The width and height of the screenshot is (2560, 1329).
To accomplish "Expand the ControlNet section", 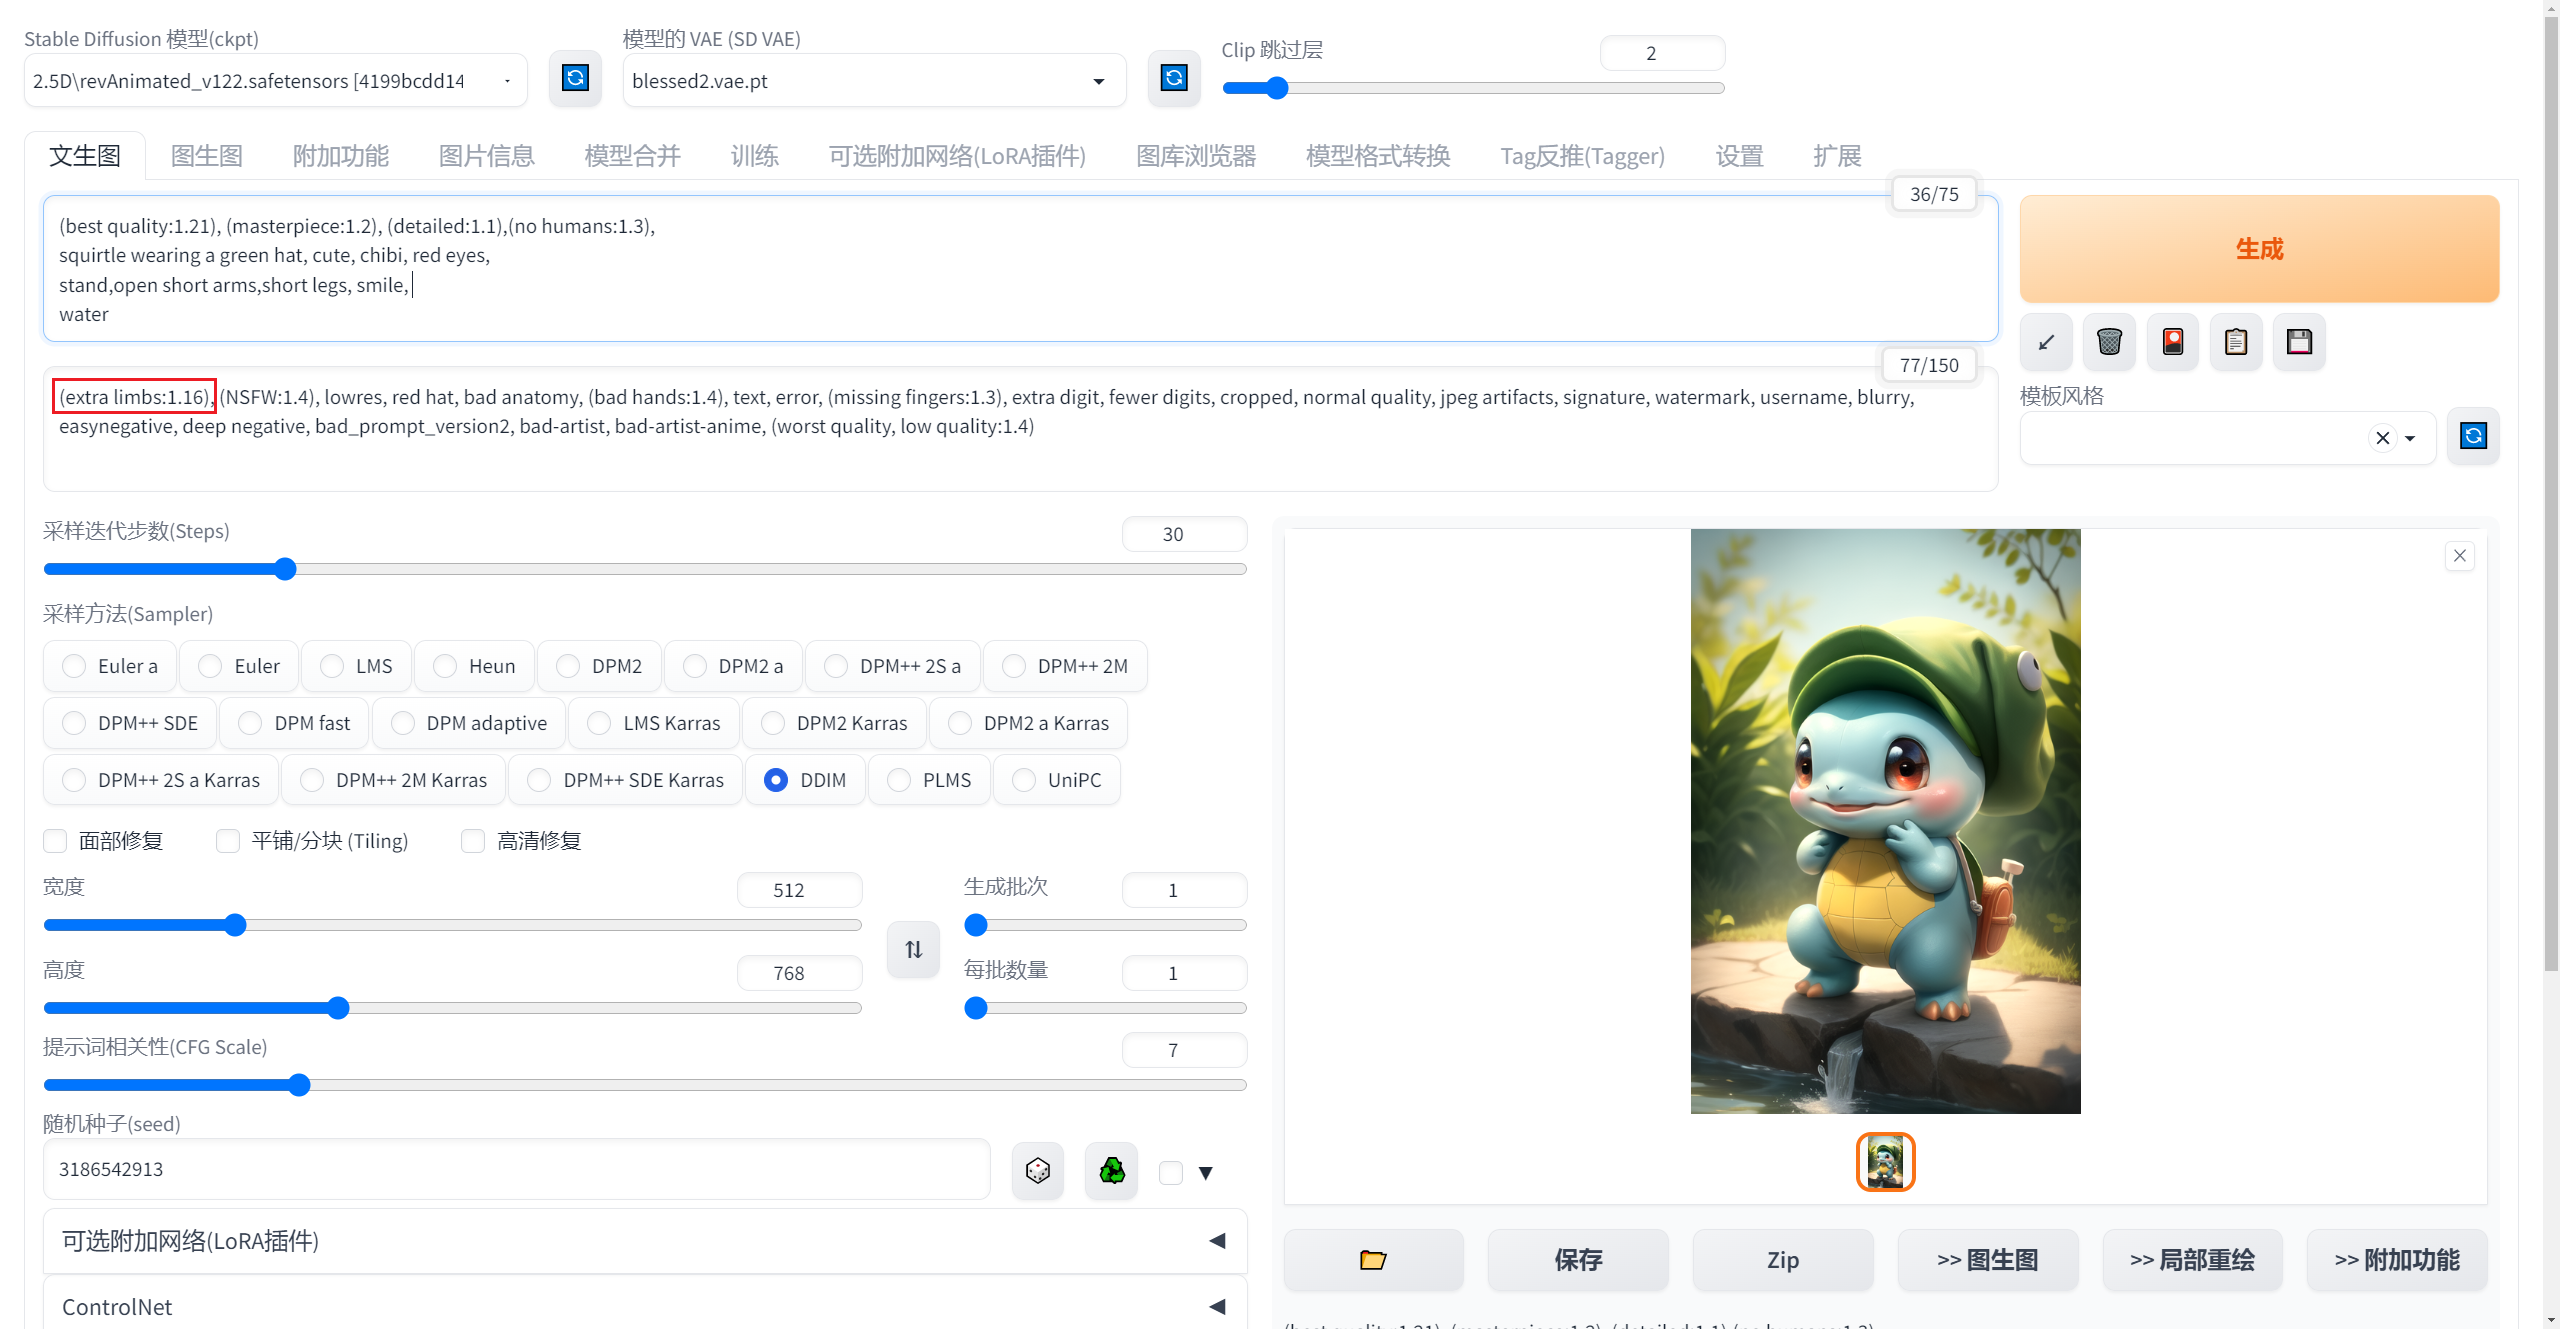I will (x=1216, y=1306).
